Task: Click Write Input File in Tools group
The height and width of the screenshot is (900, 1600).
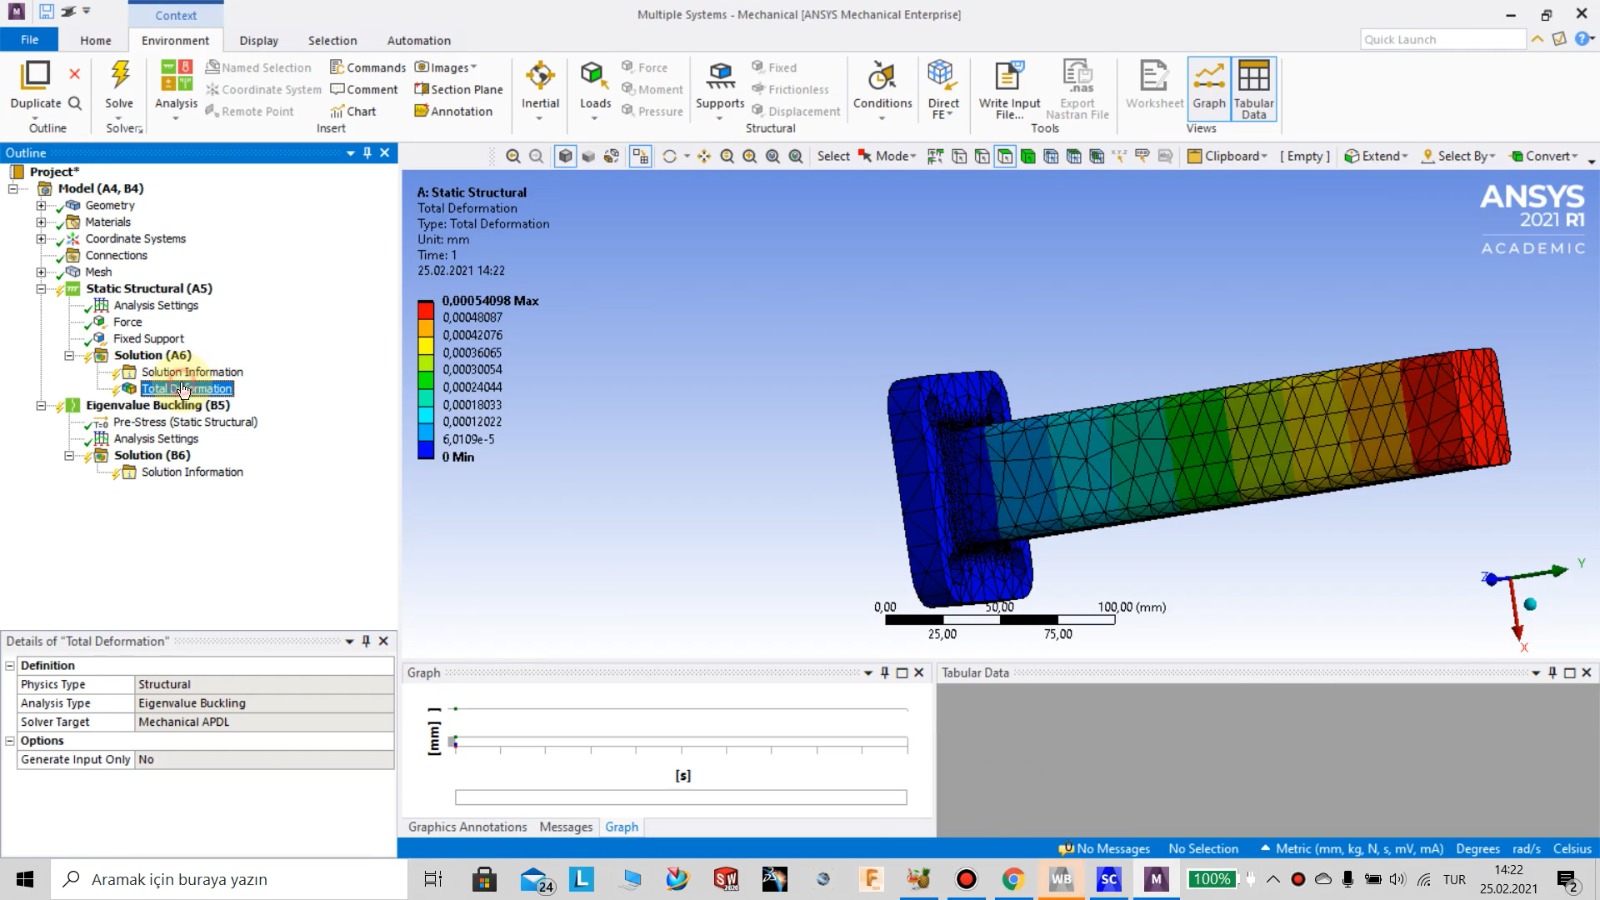Action: [x=1008, y=88]
